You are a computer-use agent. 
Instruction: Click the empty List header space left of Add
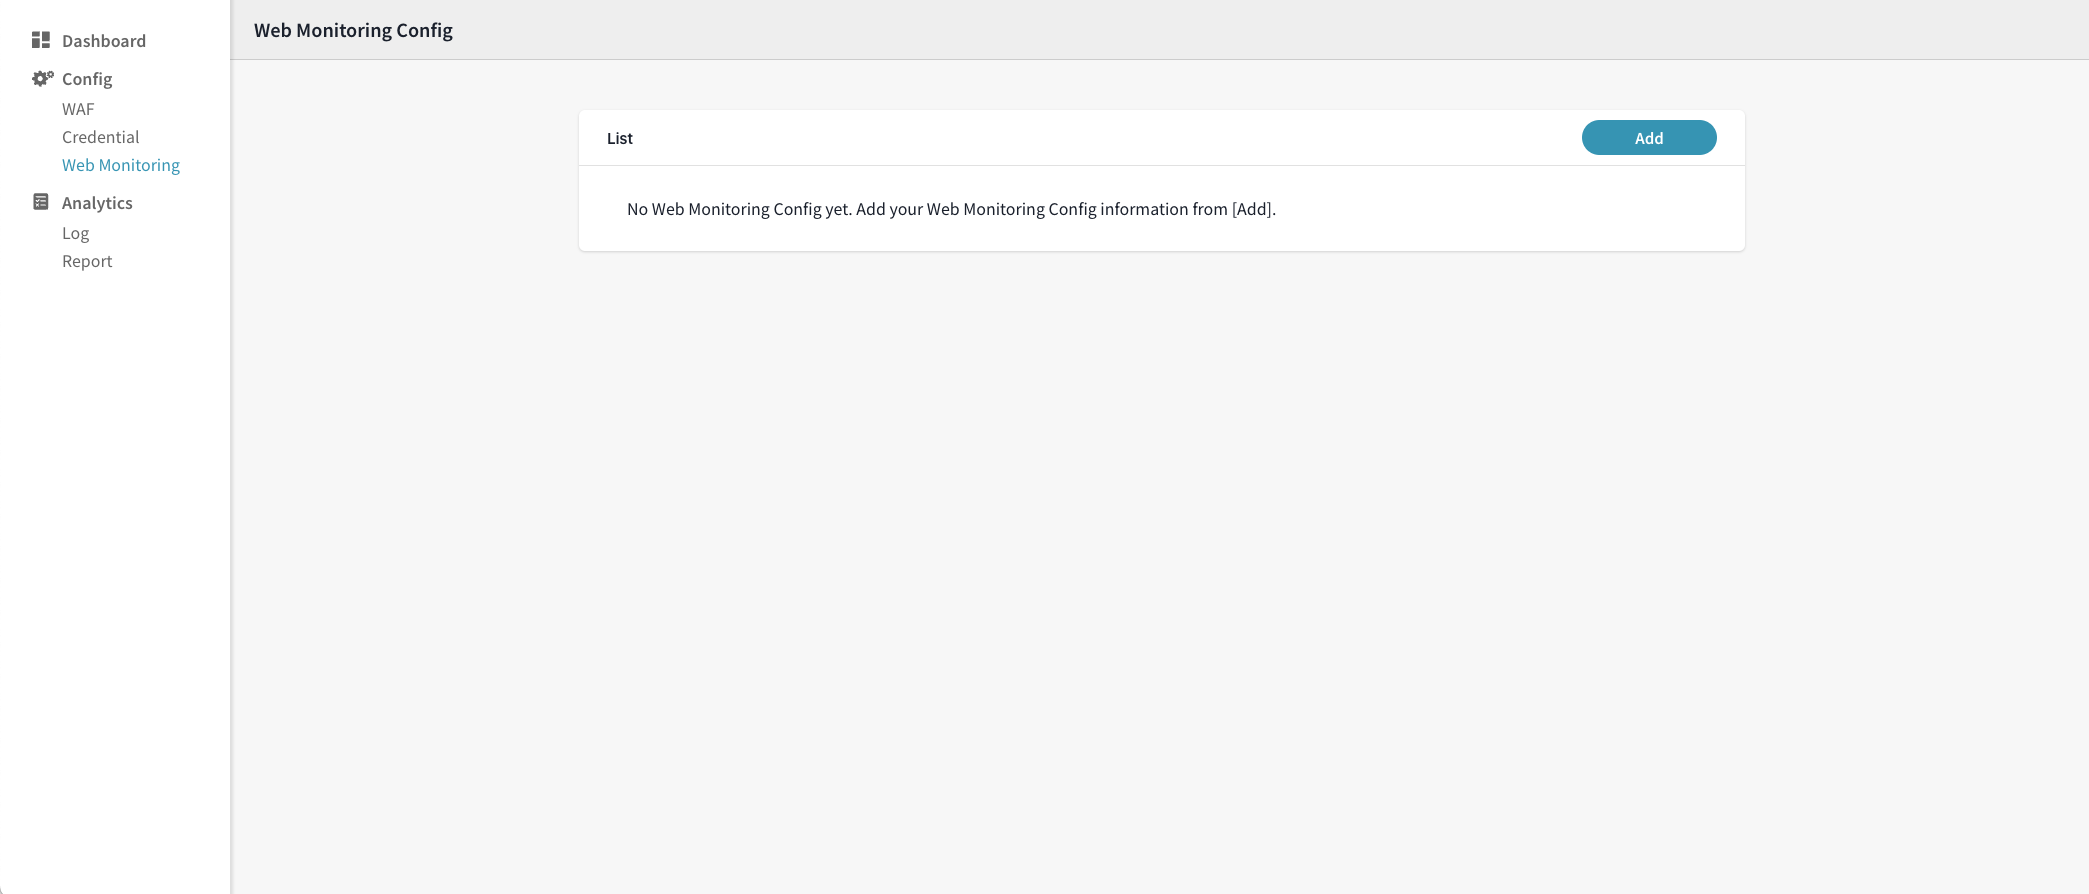1100,138
